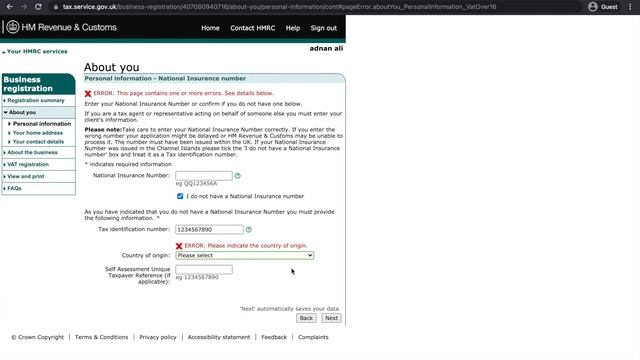Click the Next button
Screen dimensions: 640x360
[x=331, y=318]
